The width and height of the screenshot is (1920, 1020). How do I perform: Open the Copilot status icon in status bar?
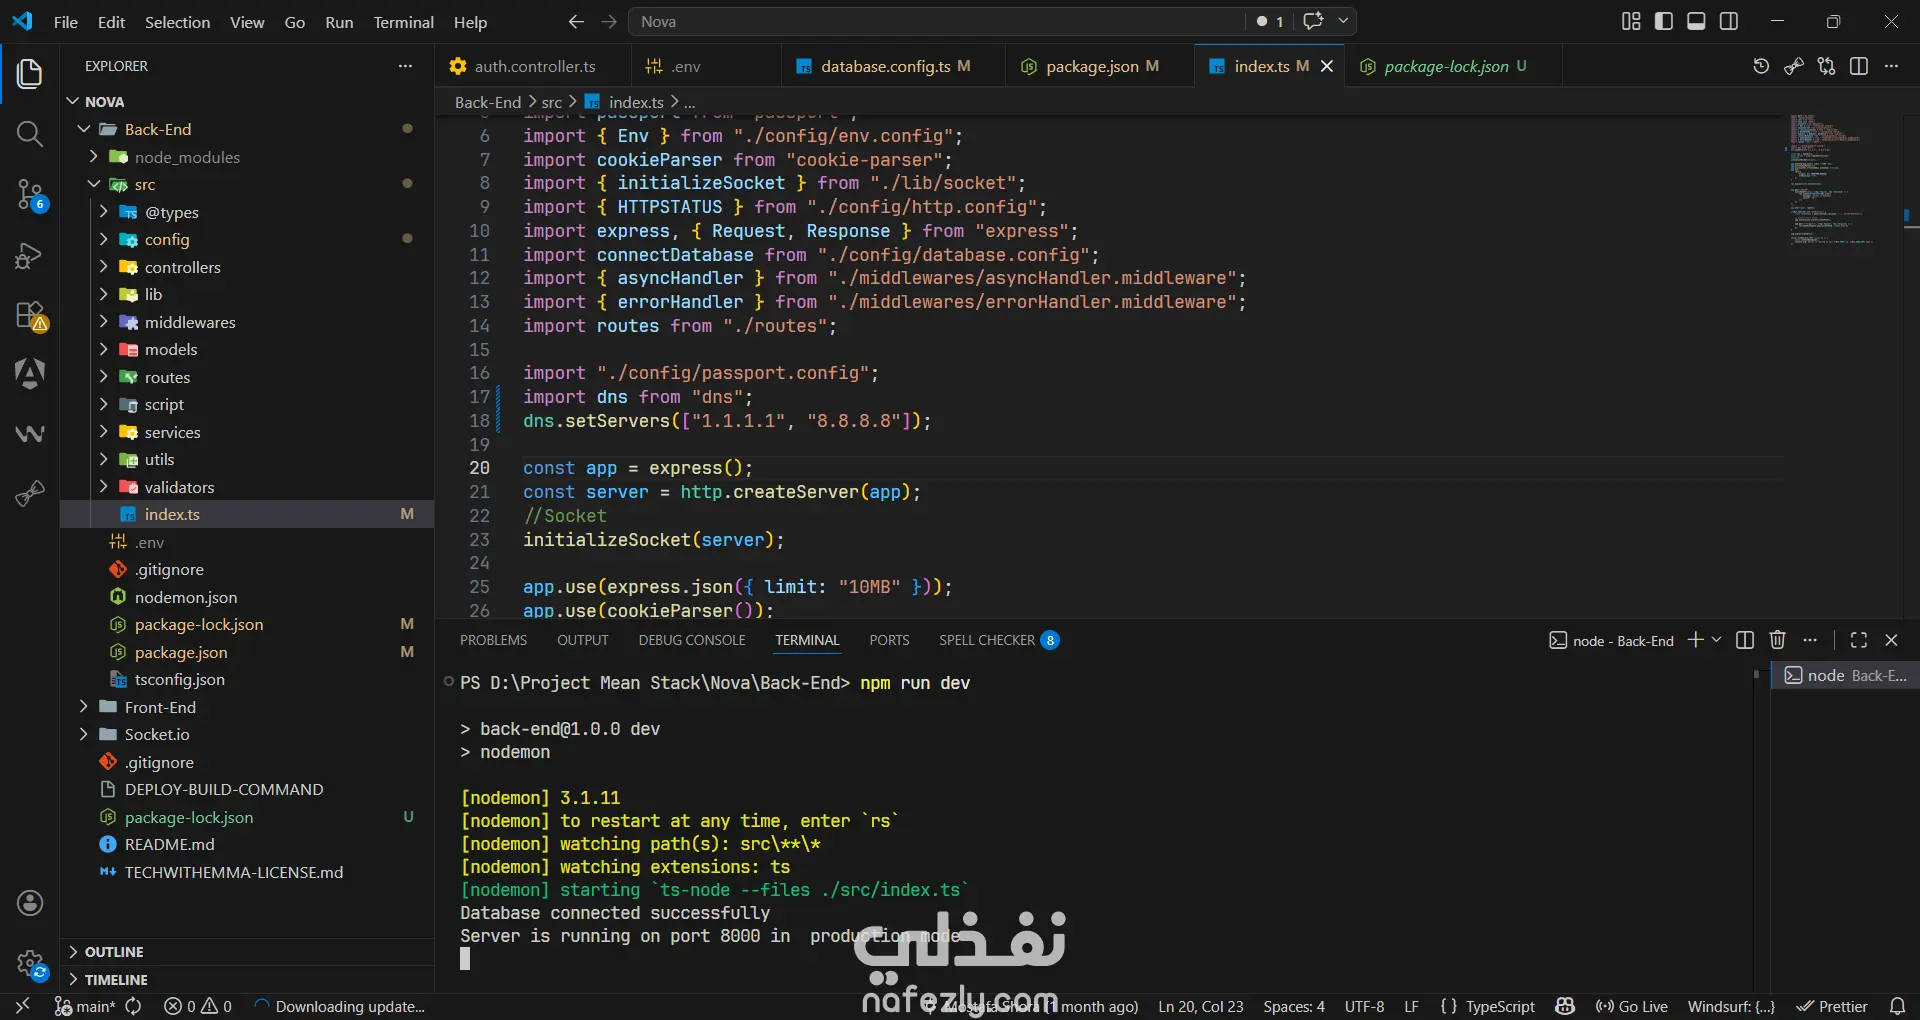pyautogui.click(x=1565, y=1006)
